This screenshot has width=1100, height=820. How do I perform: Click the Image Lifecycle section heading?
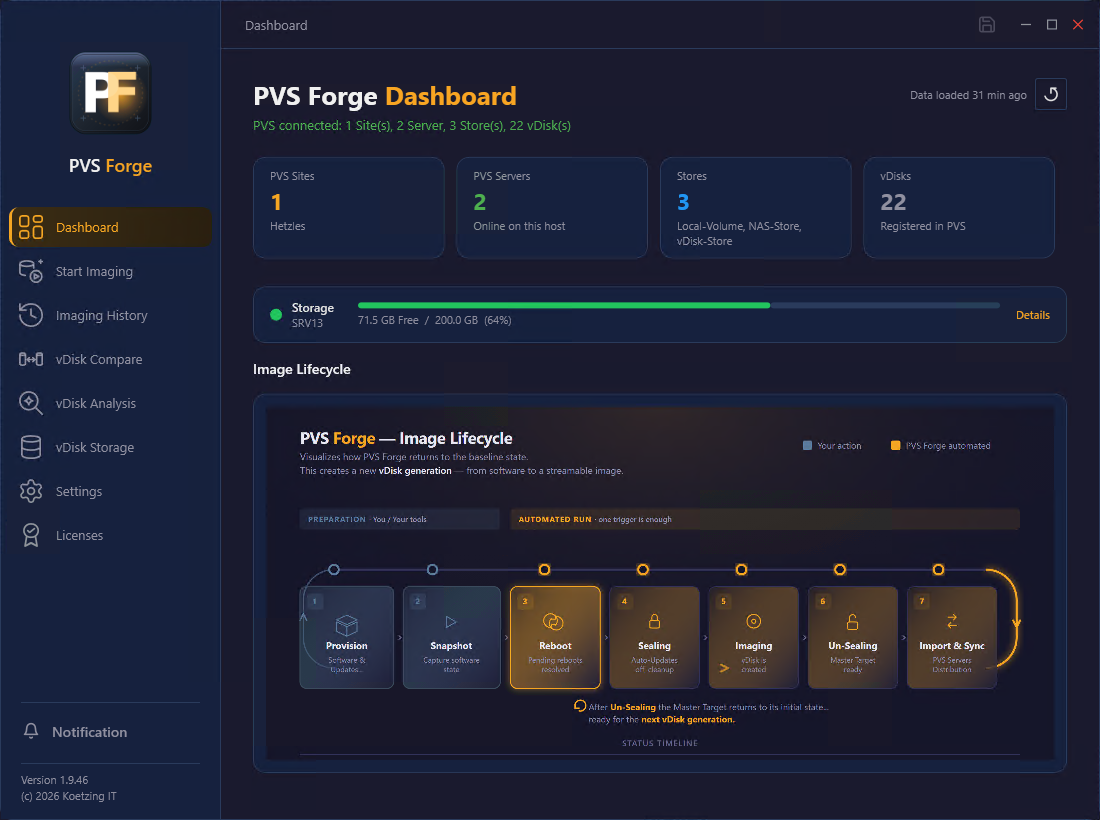coord(302,370)
